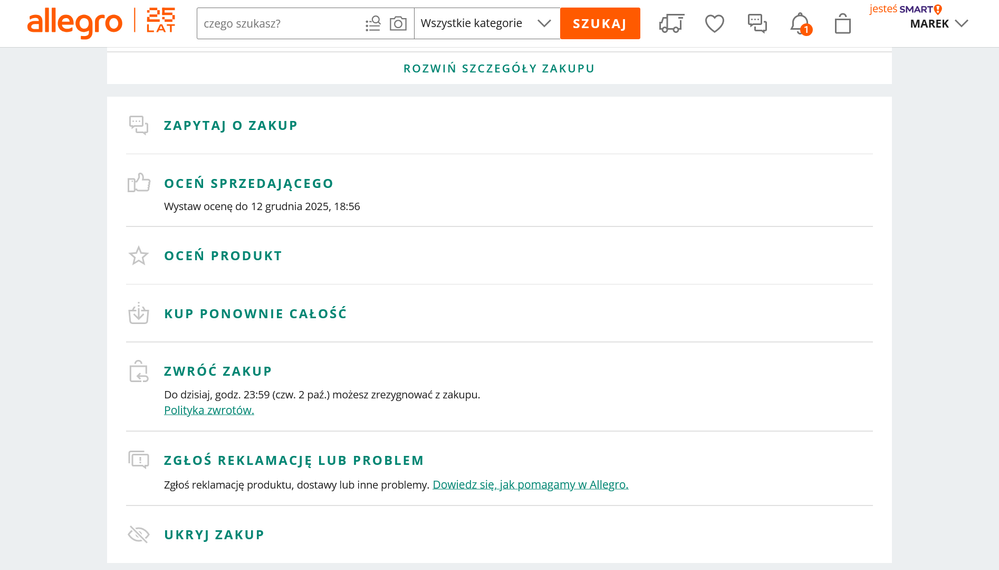The image size is (999, 570).
Task: Open the Wszystkie kategorie dropdown
Action: pos(486,23)
